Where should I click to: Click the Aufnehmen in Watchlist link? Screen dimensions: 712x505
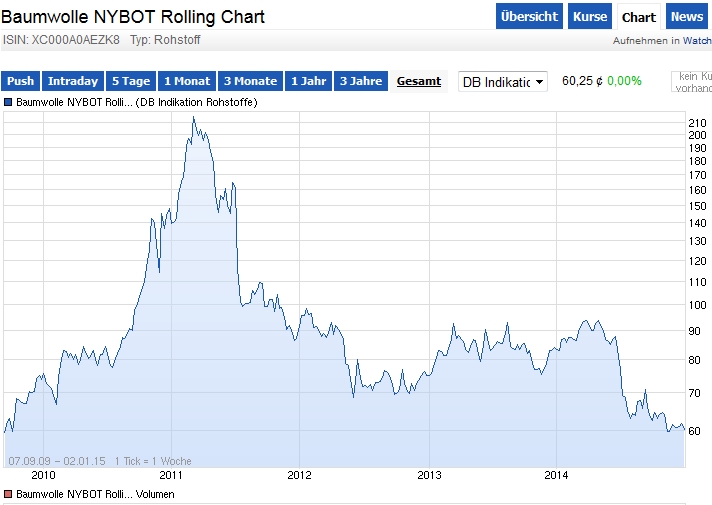662,40
